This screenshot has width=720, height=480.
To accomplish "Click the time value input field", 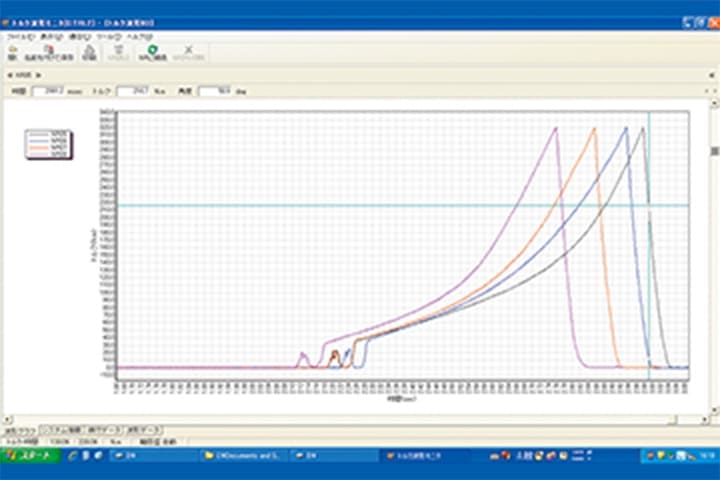I will pos(46,91).
